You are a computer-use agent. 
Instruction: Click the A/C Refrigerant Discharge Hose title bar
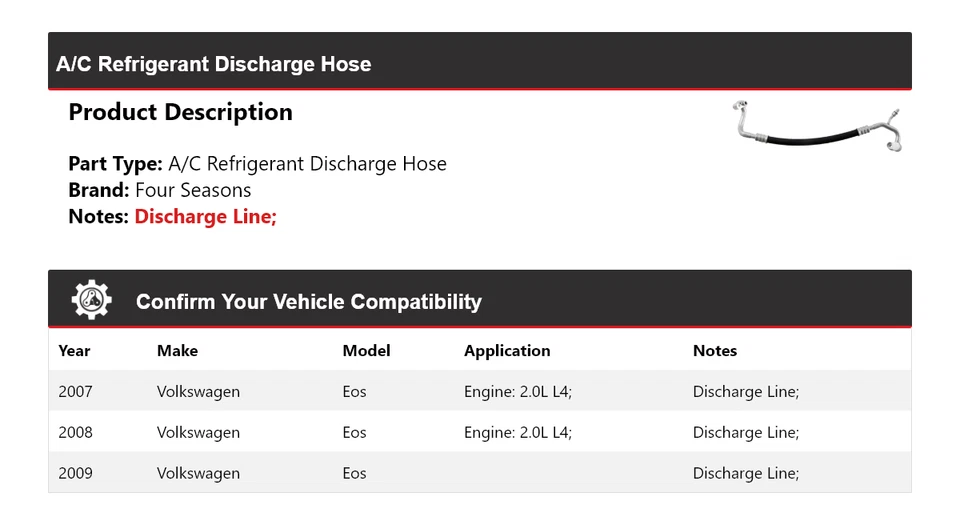[214, 64]
